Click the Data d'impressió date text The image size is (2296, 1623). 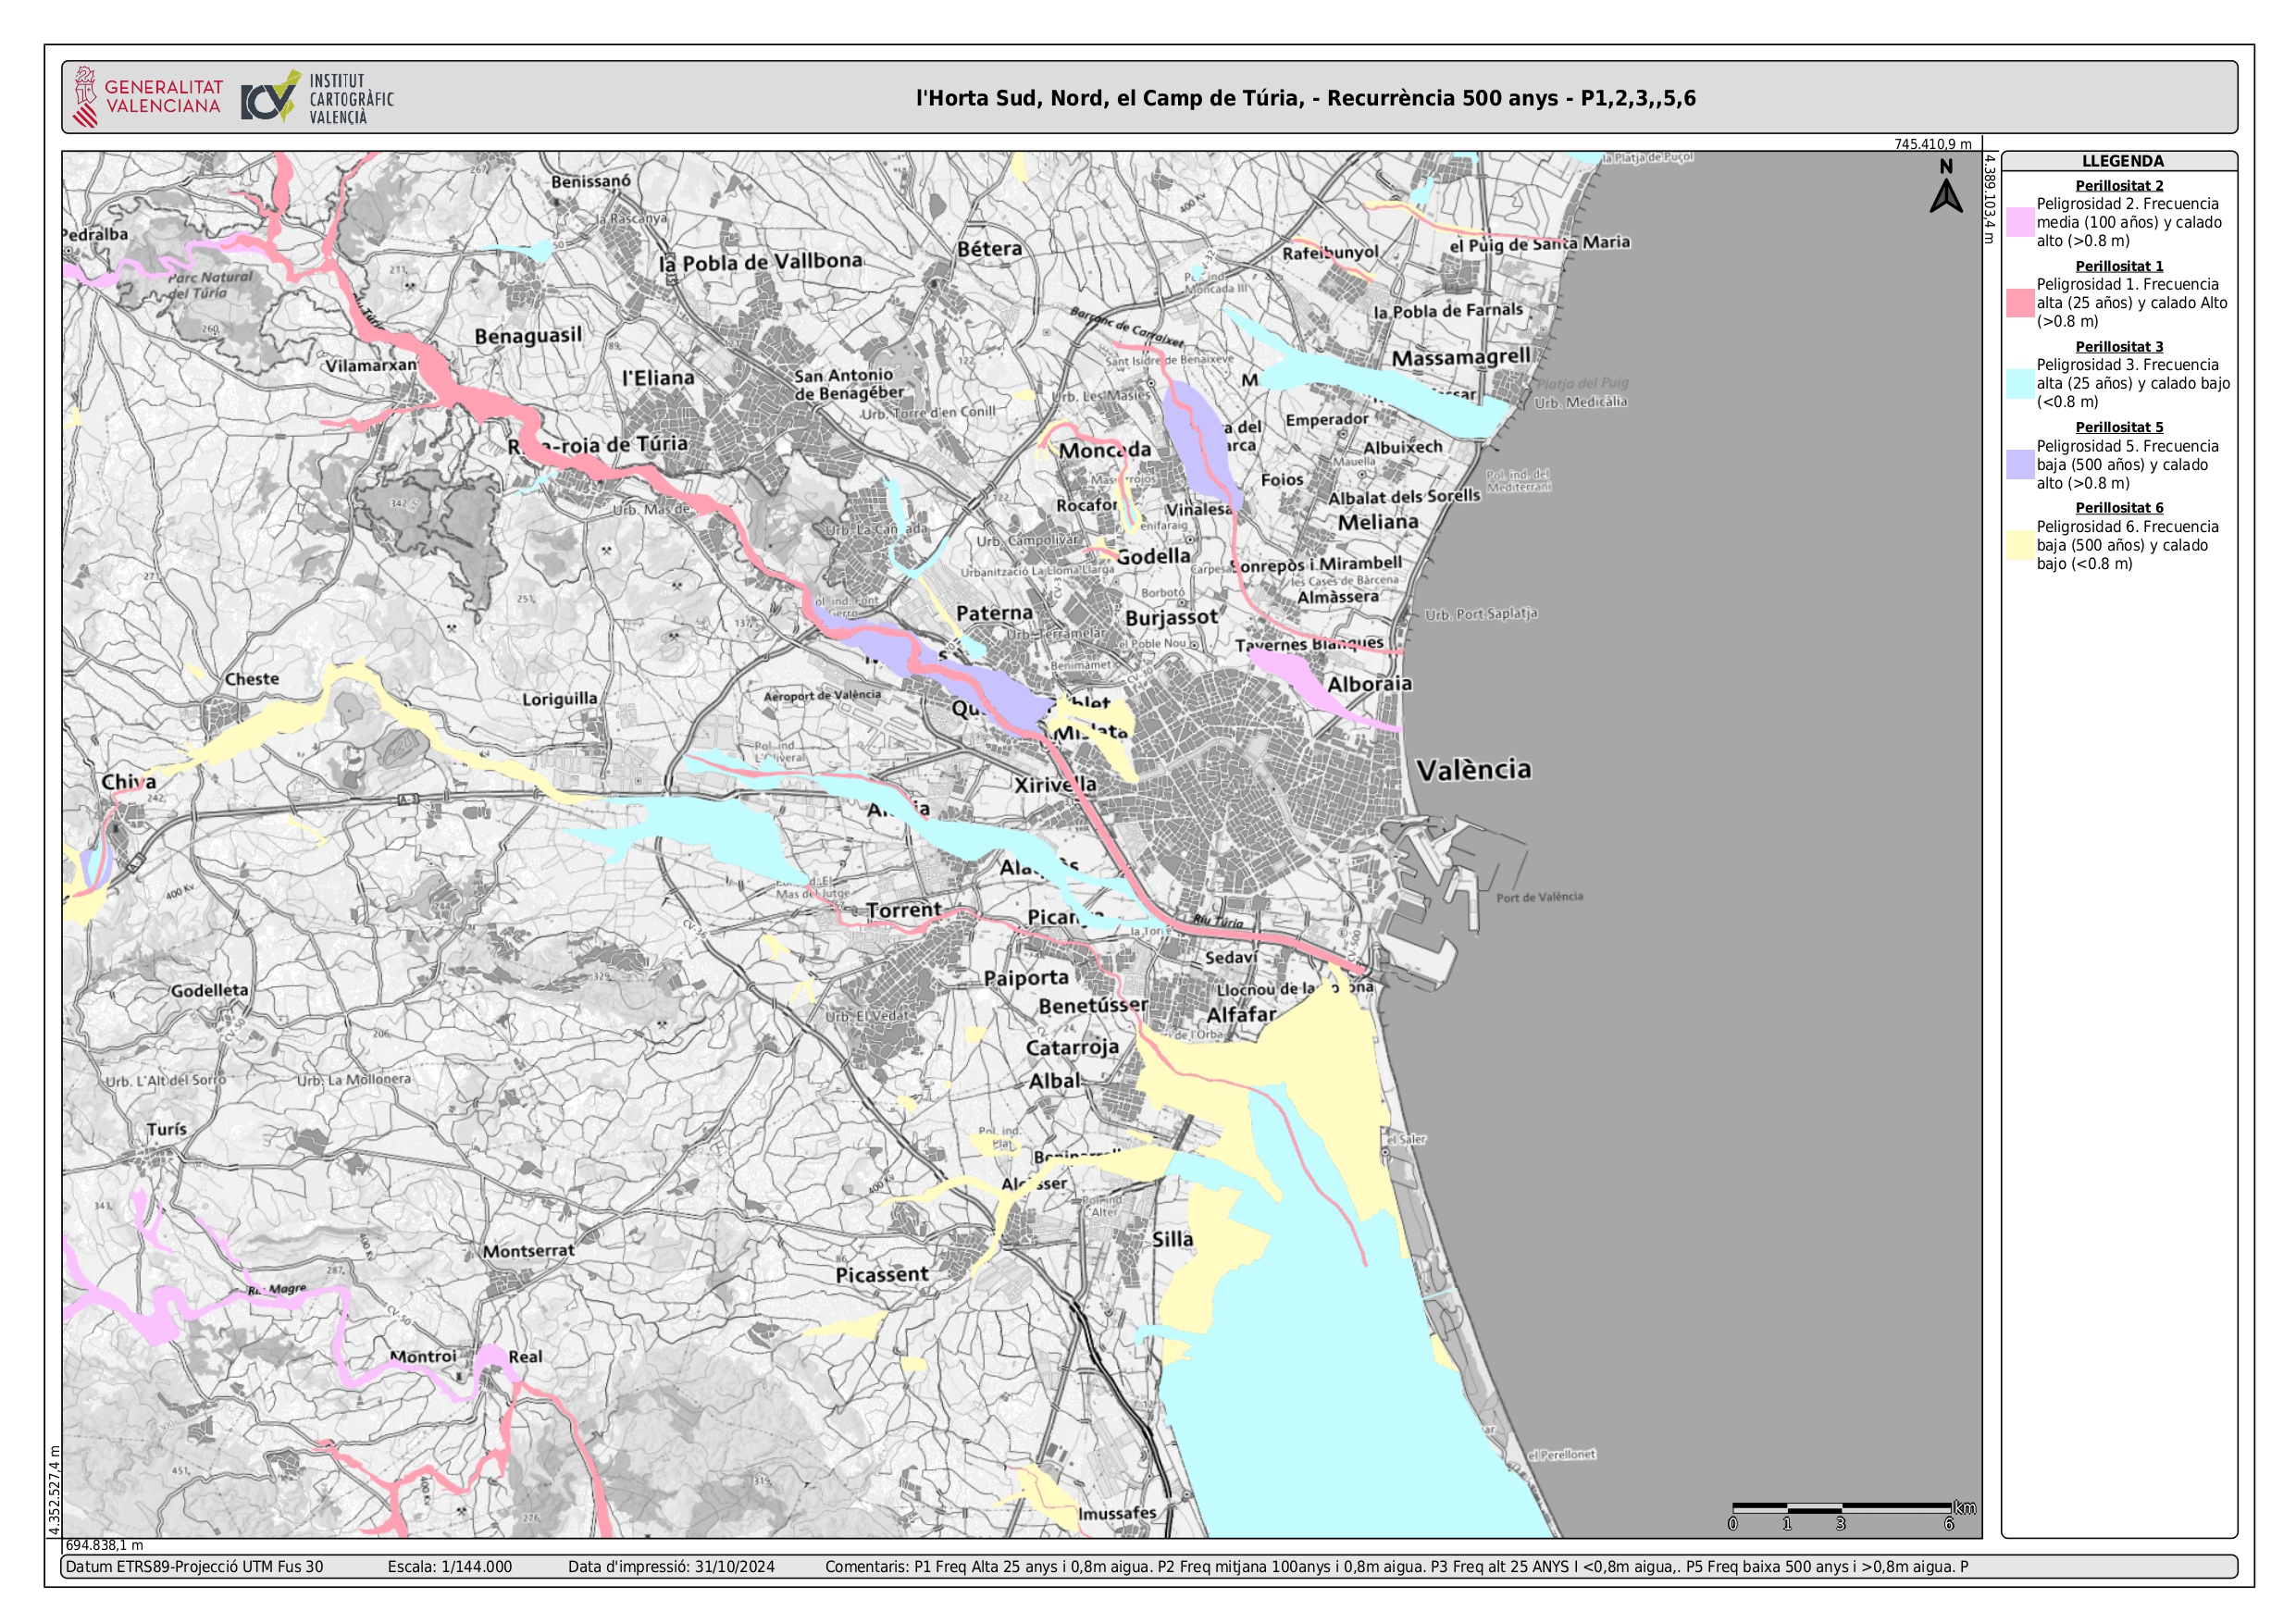pos(671,1567)
